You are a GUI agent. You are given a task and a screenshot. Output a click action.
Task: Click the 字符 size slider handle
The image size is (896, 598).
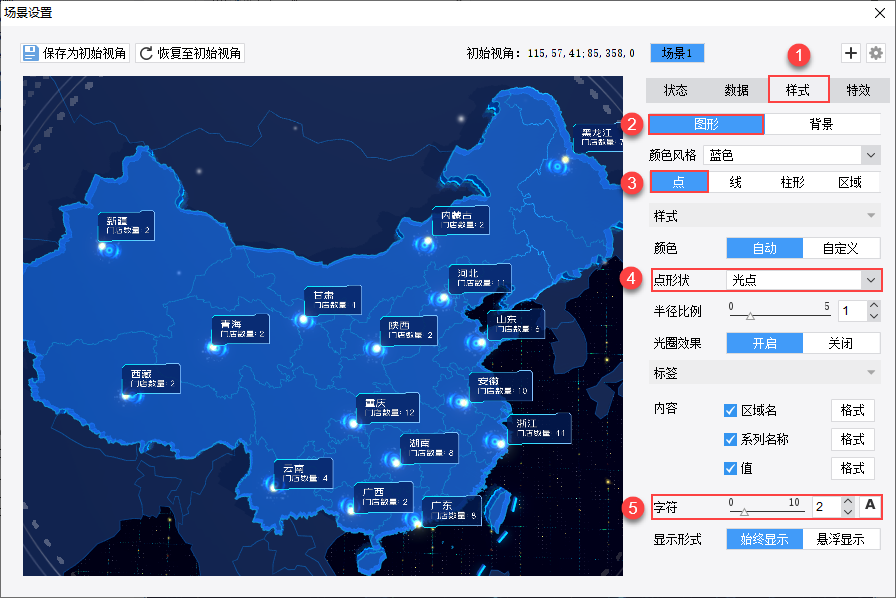(x=744, y=512)
